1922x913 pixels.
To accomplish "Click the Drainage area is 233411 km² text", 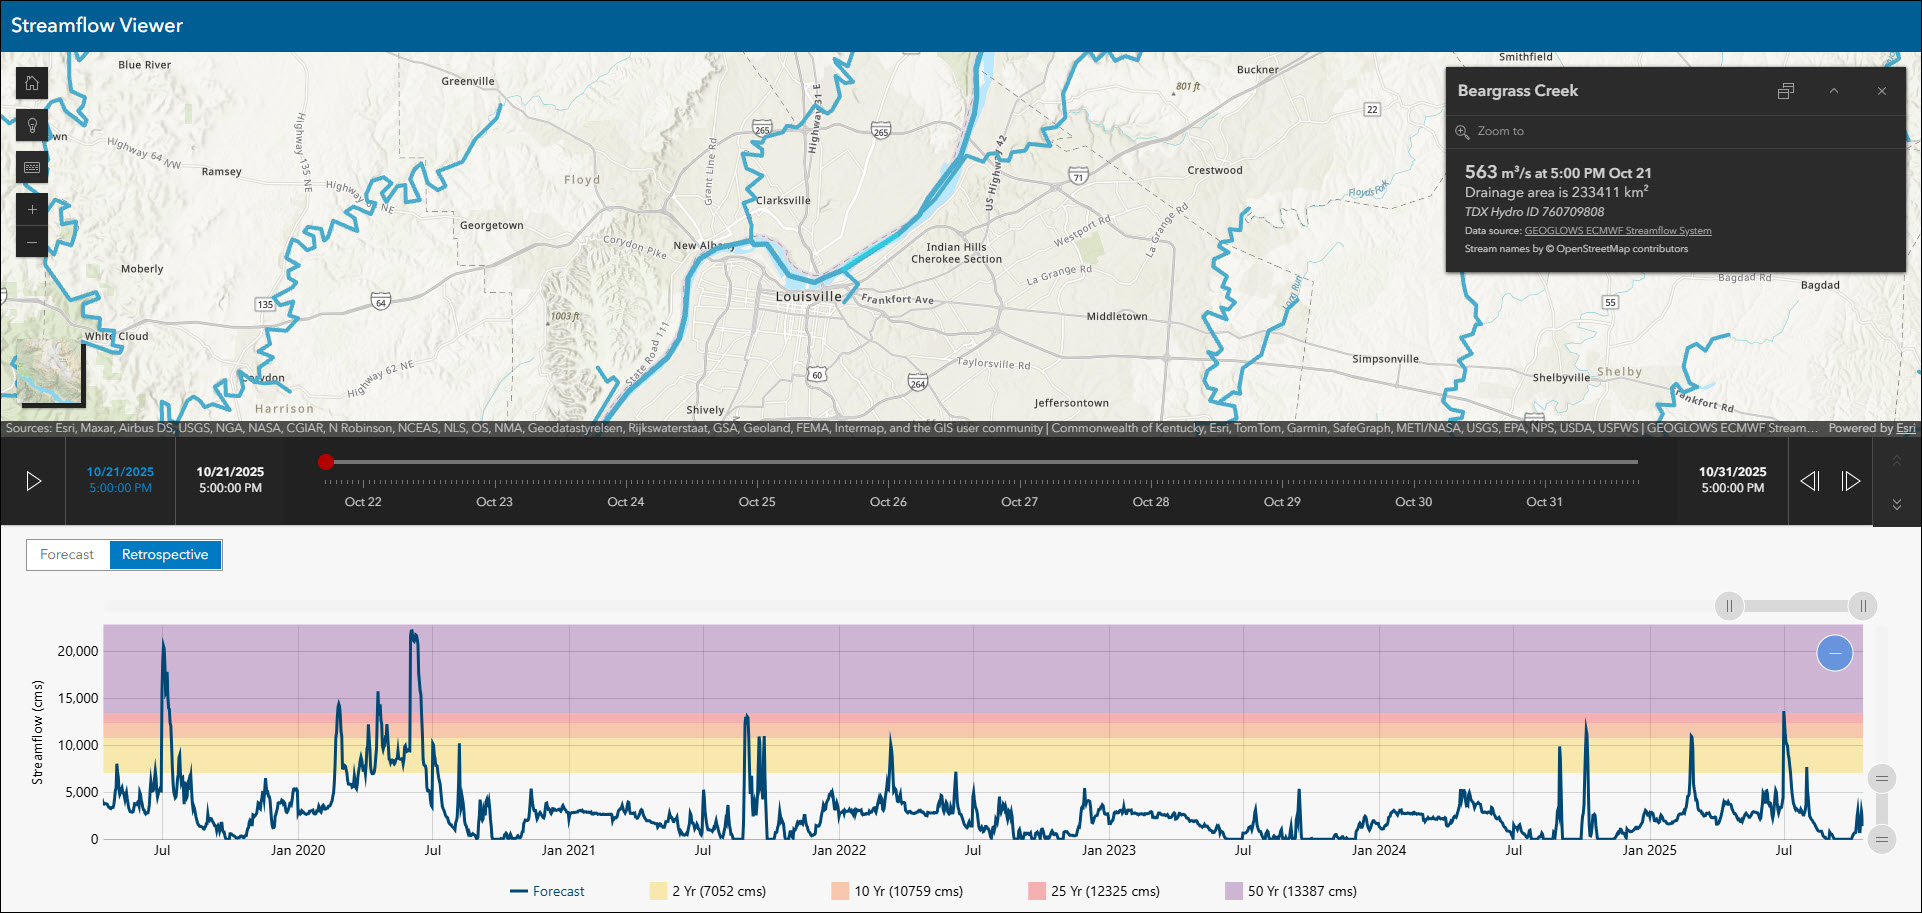I will [1556, 192].
